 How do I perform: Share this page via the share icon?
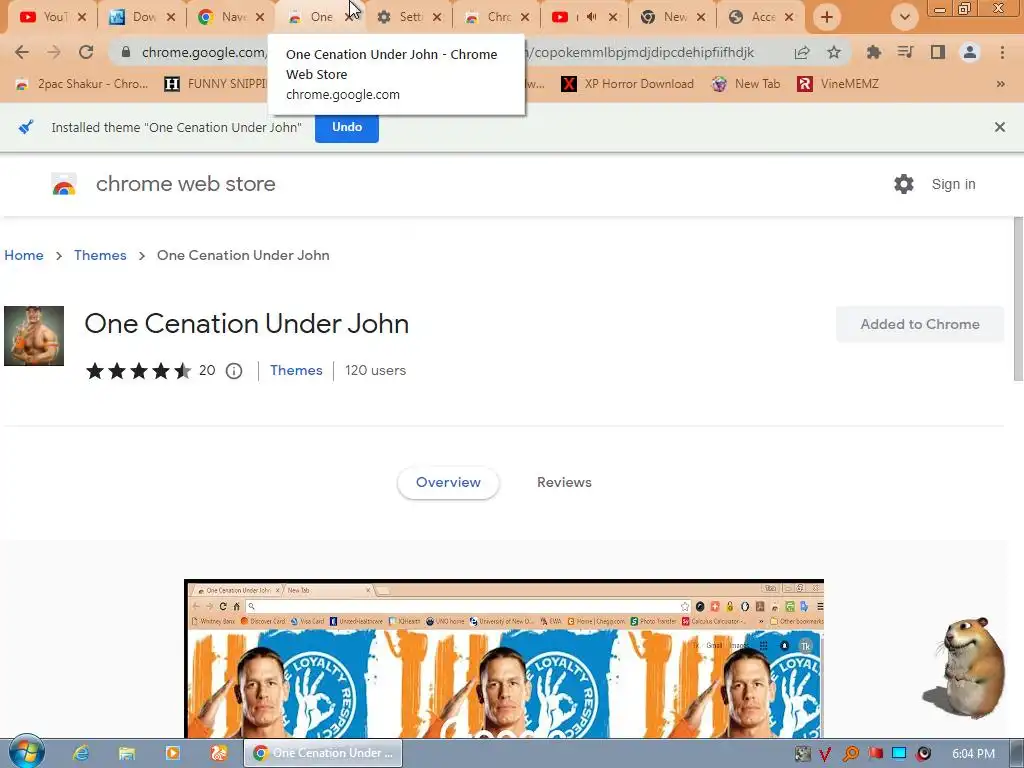point(802,52)
